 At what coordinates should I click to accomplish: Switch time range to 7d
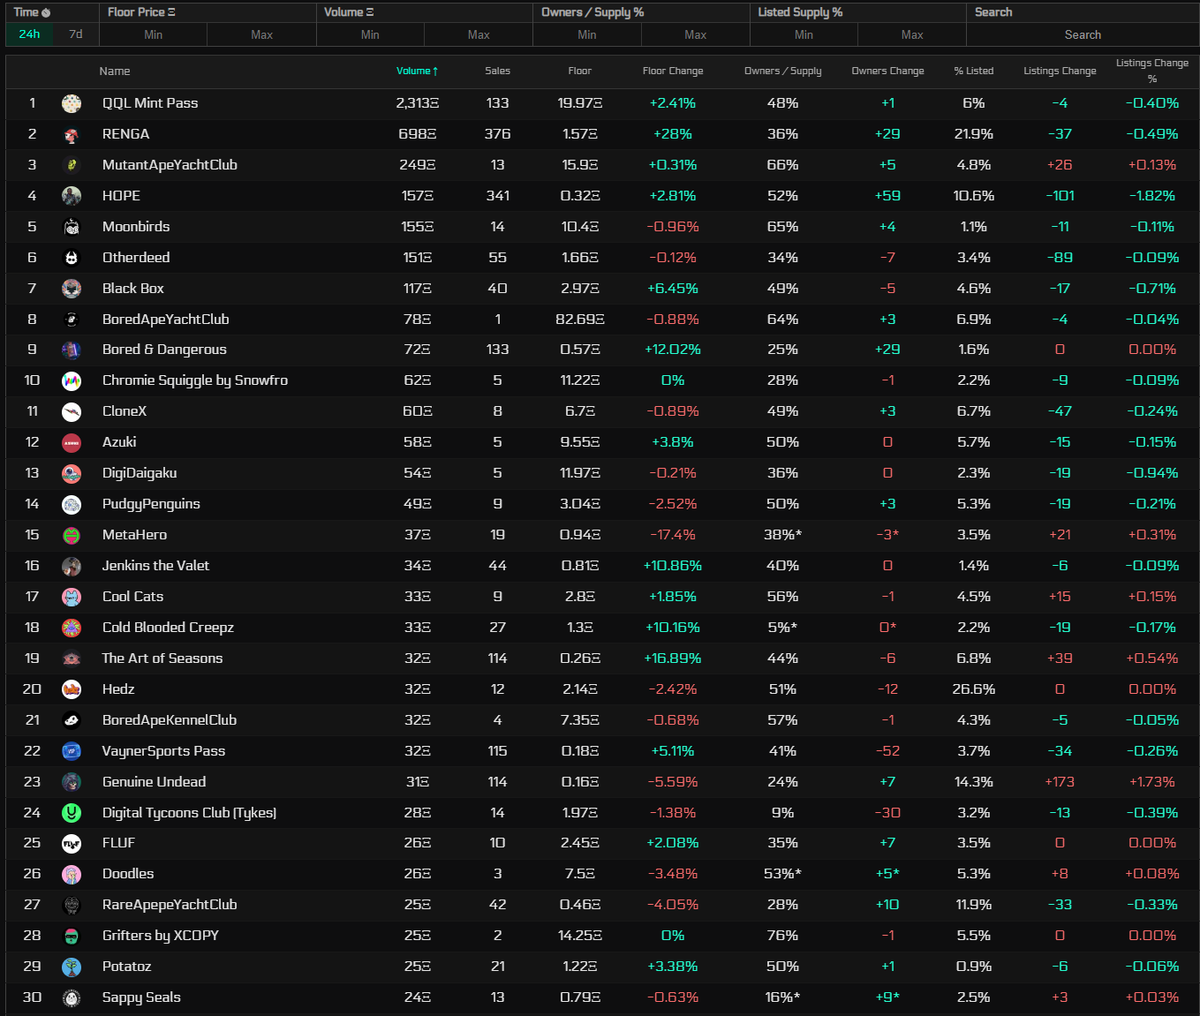click(76, 34)
